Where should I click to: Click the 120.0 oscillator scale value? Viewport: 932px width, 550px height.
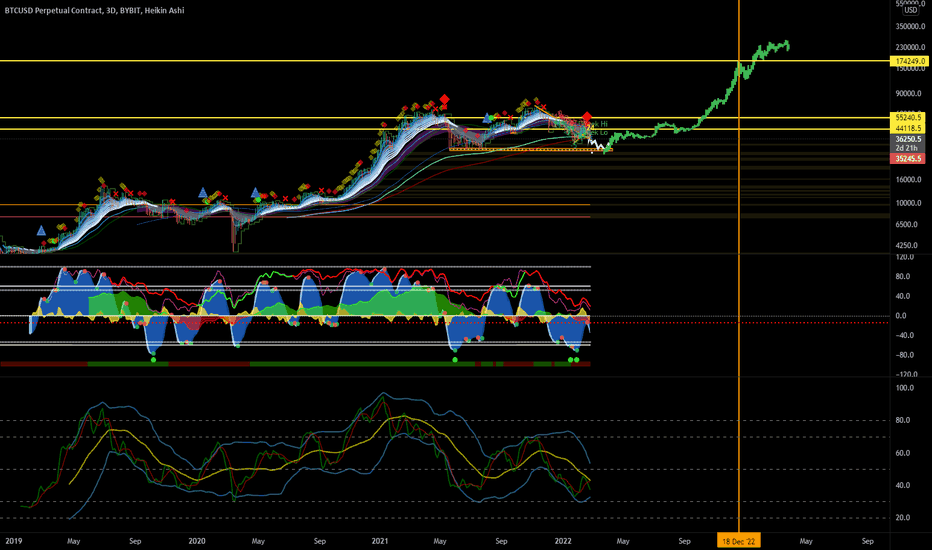905,257
